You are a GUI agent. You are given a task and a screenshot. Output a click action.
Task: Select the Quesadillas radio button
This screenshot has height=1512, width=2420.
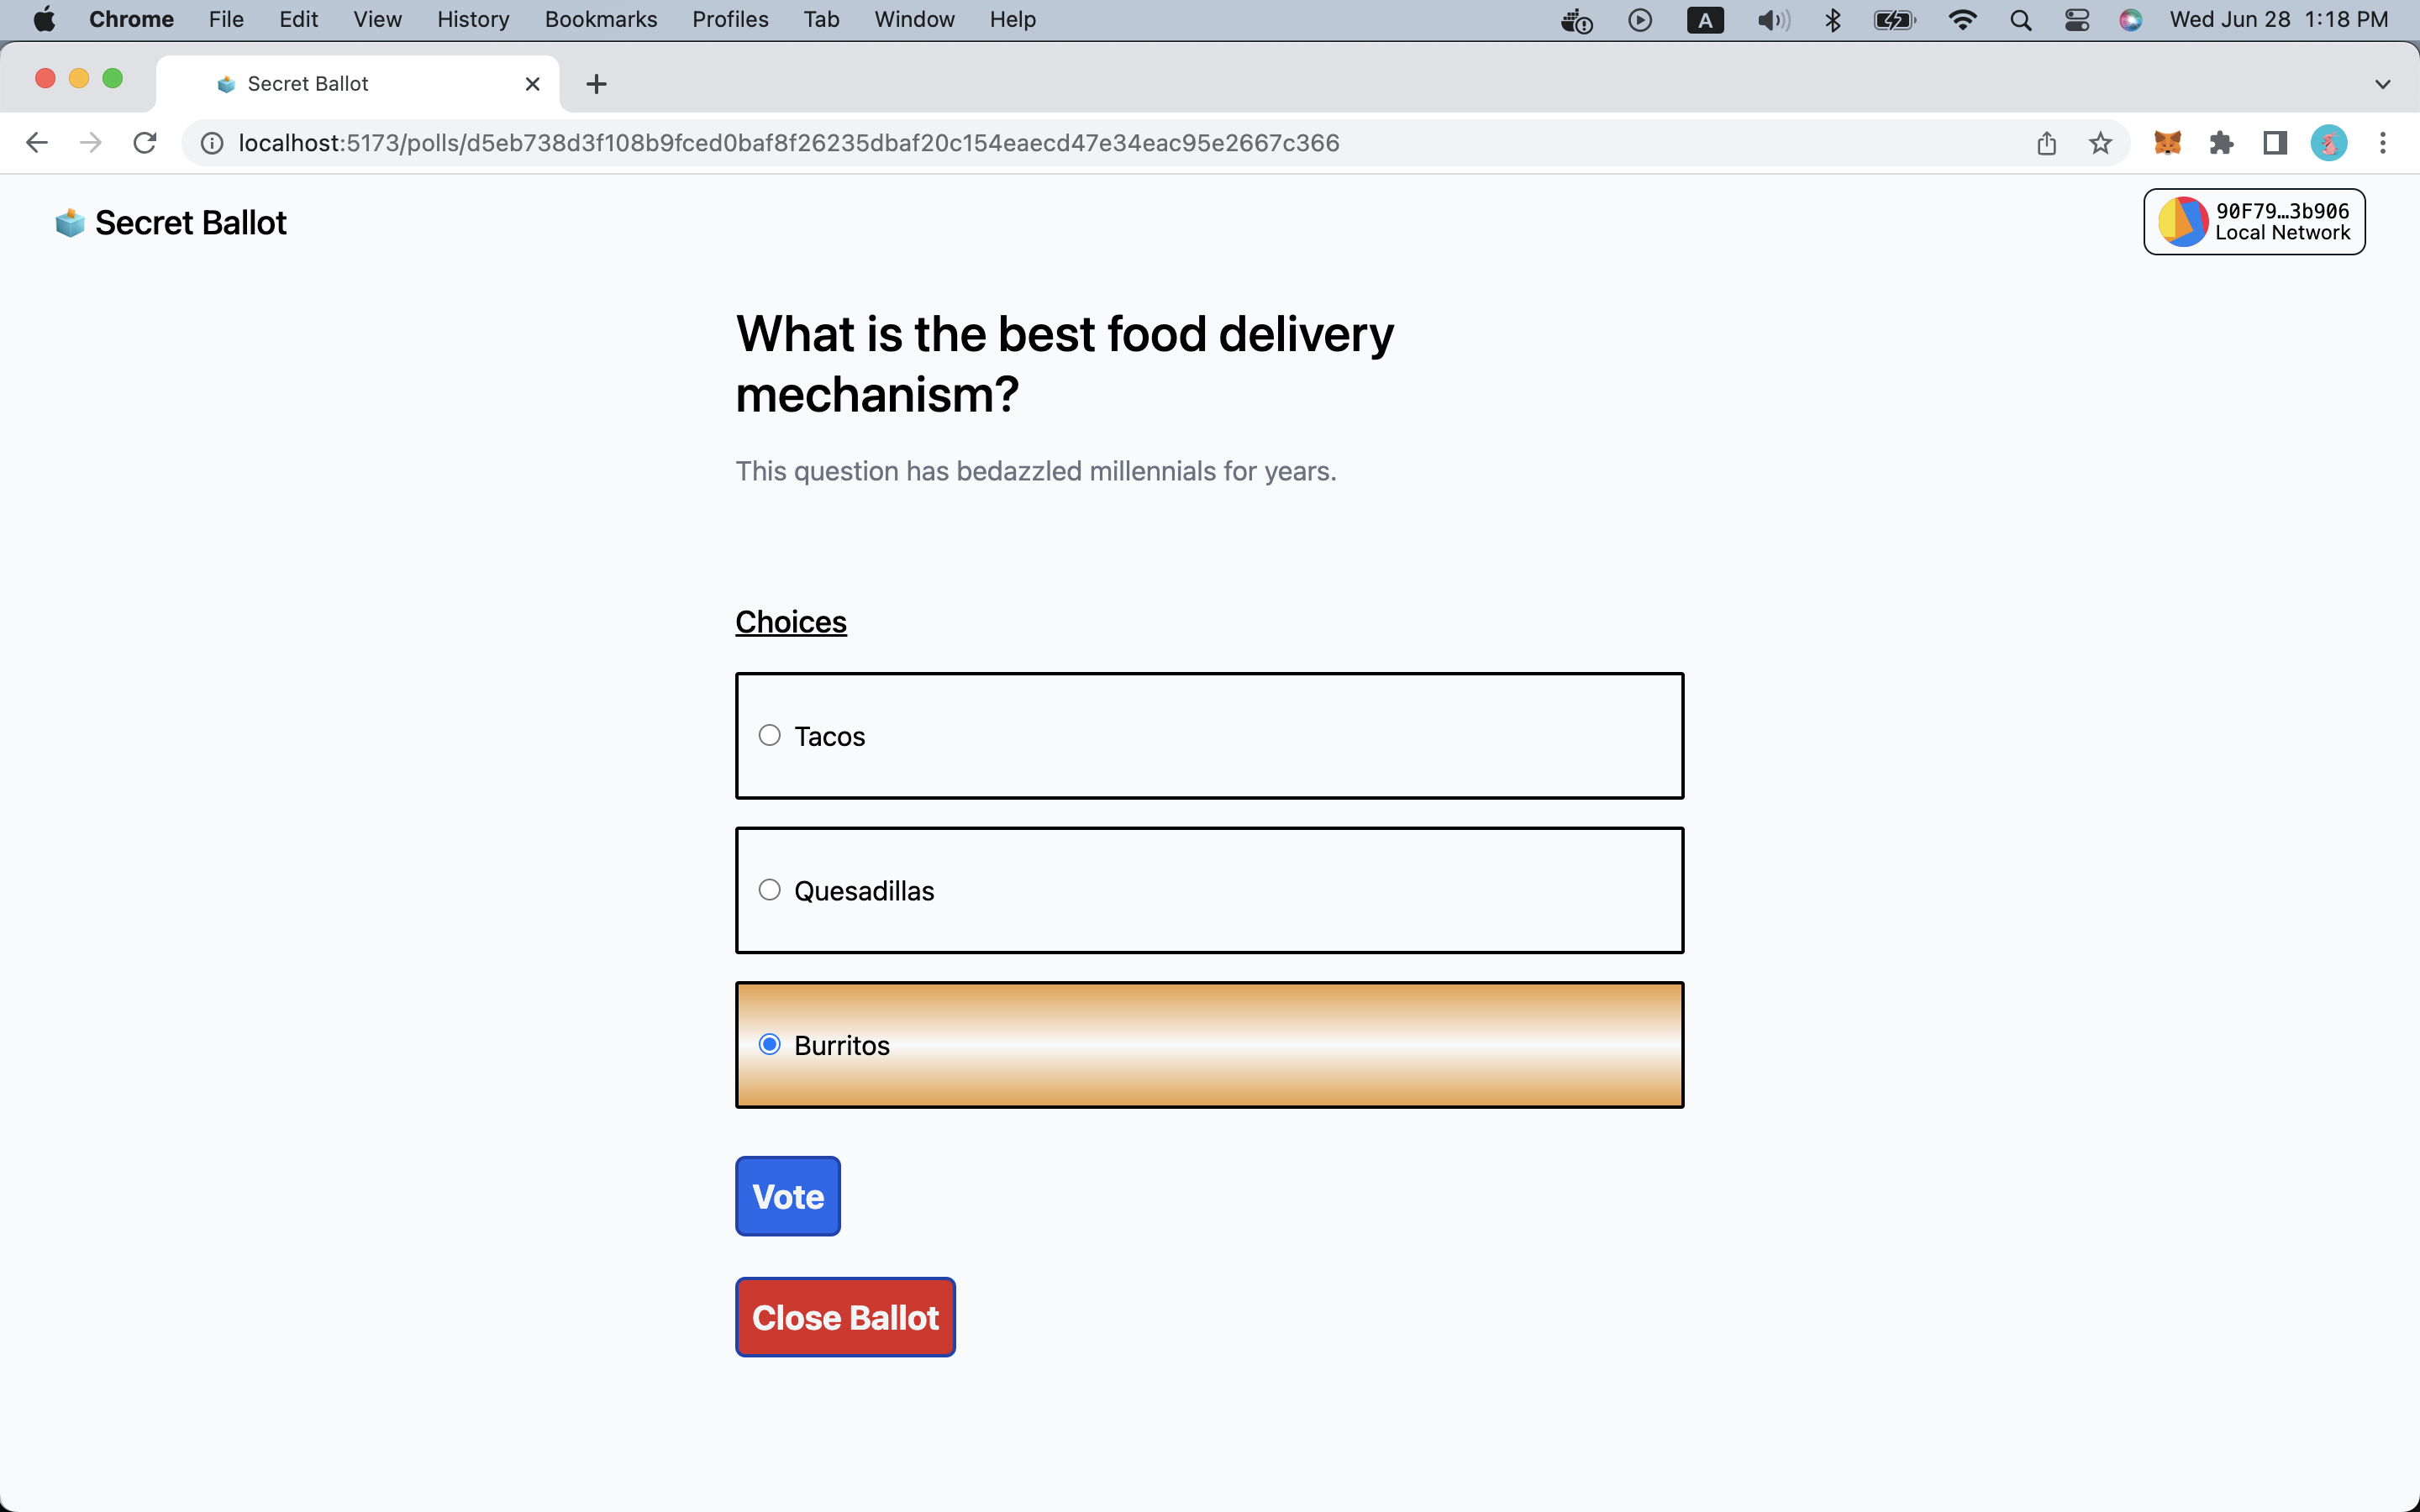(x=768, y=889)
